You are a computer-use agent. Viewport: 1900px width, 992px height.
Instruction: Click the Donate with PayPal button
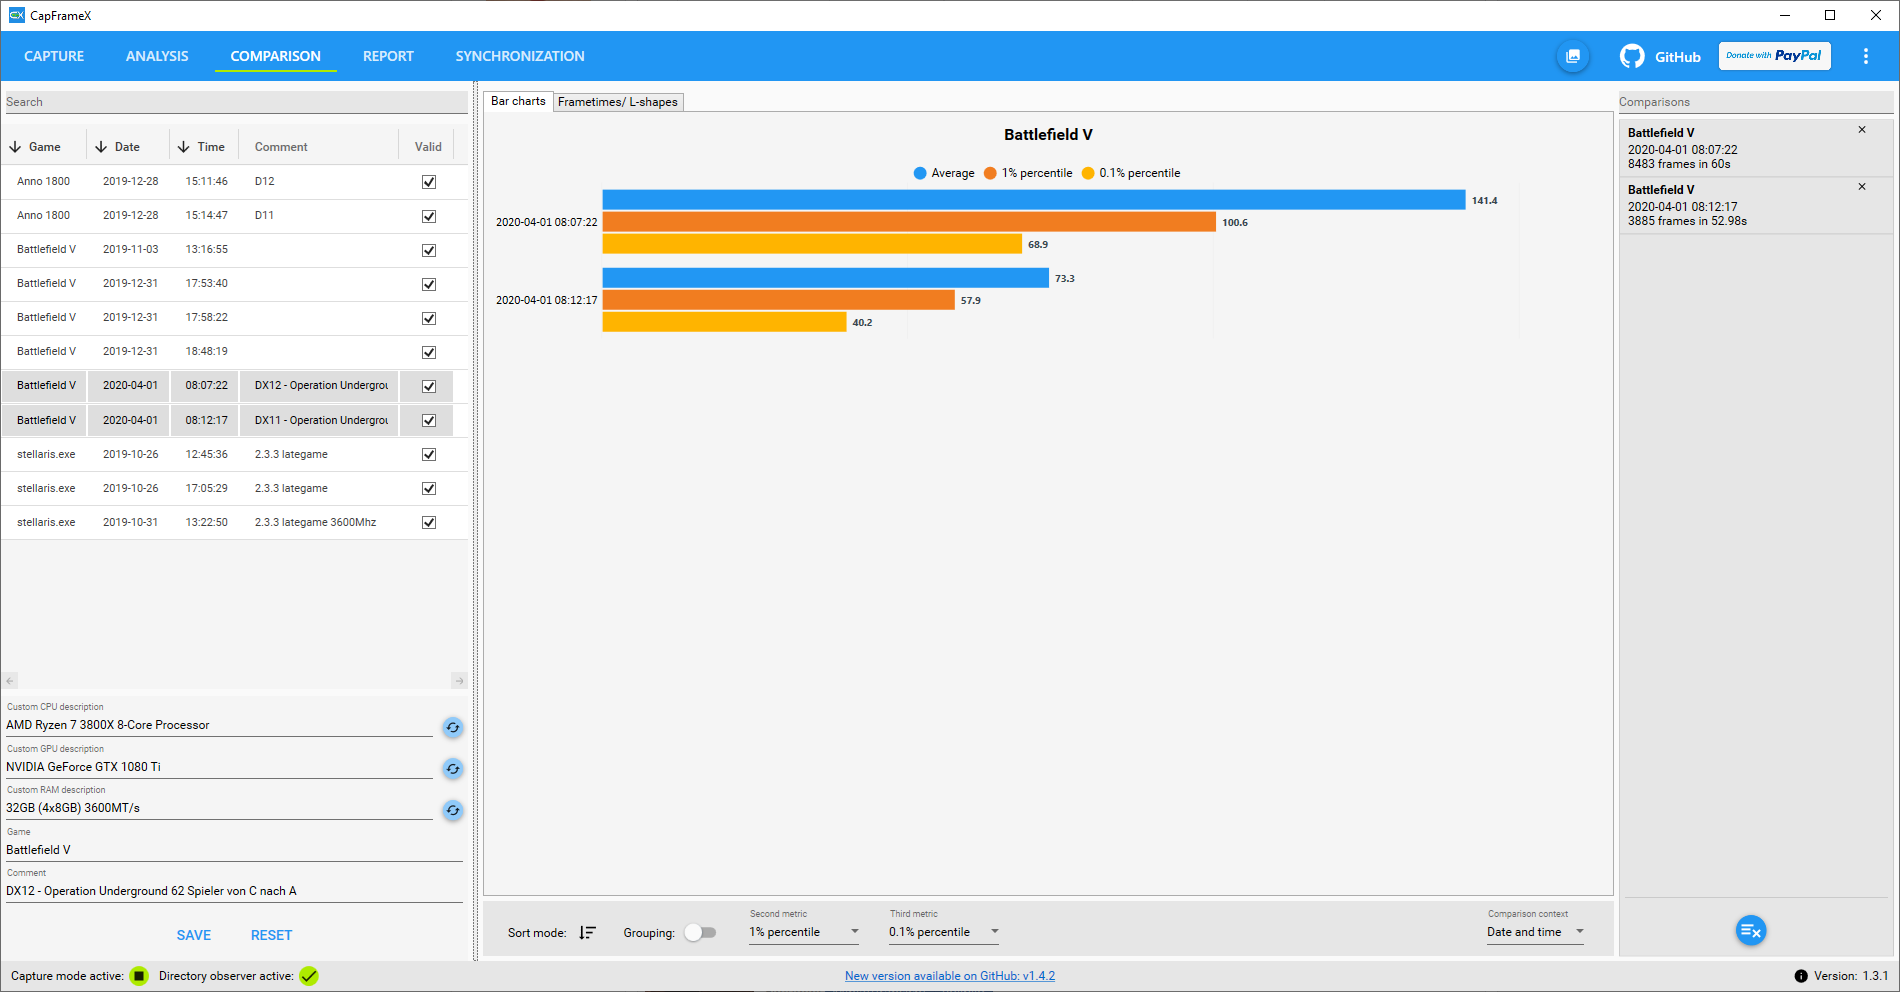click(1774, 56)
